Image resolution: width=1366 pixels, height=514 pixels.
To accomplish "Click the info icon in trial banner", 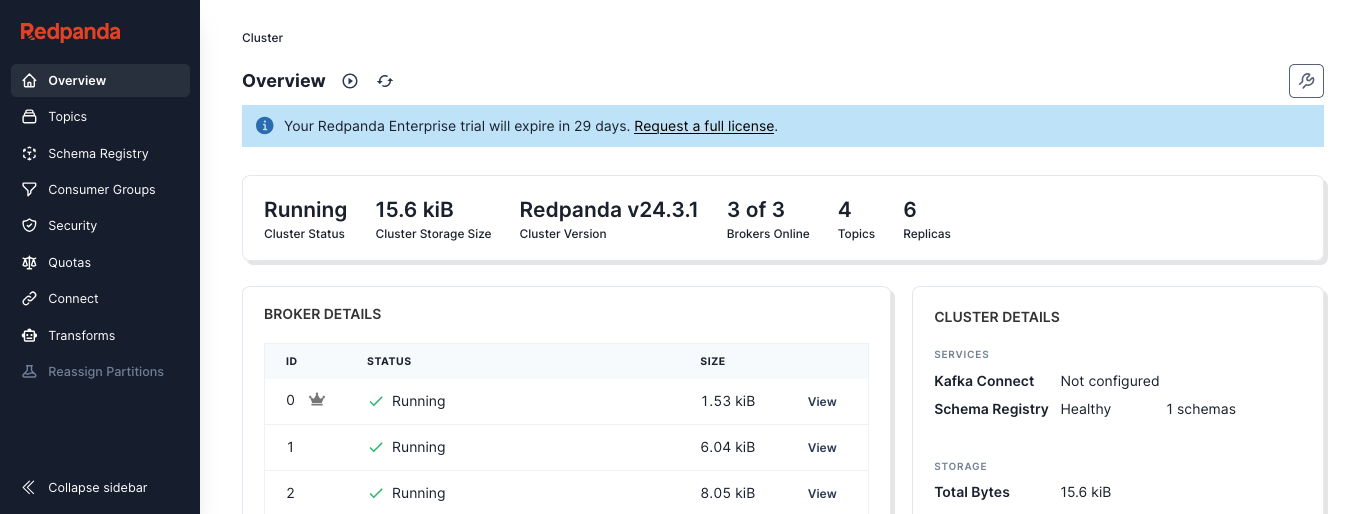I will tap(265, 126).
